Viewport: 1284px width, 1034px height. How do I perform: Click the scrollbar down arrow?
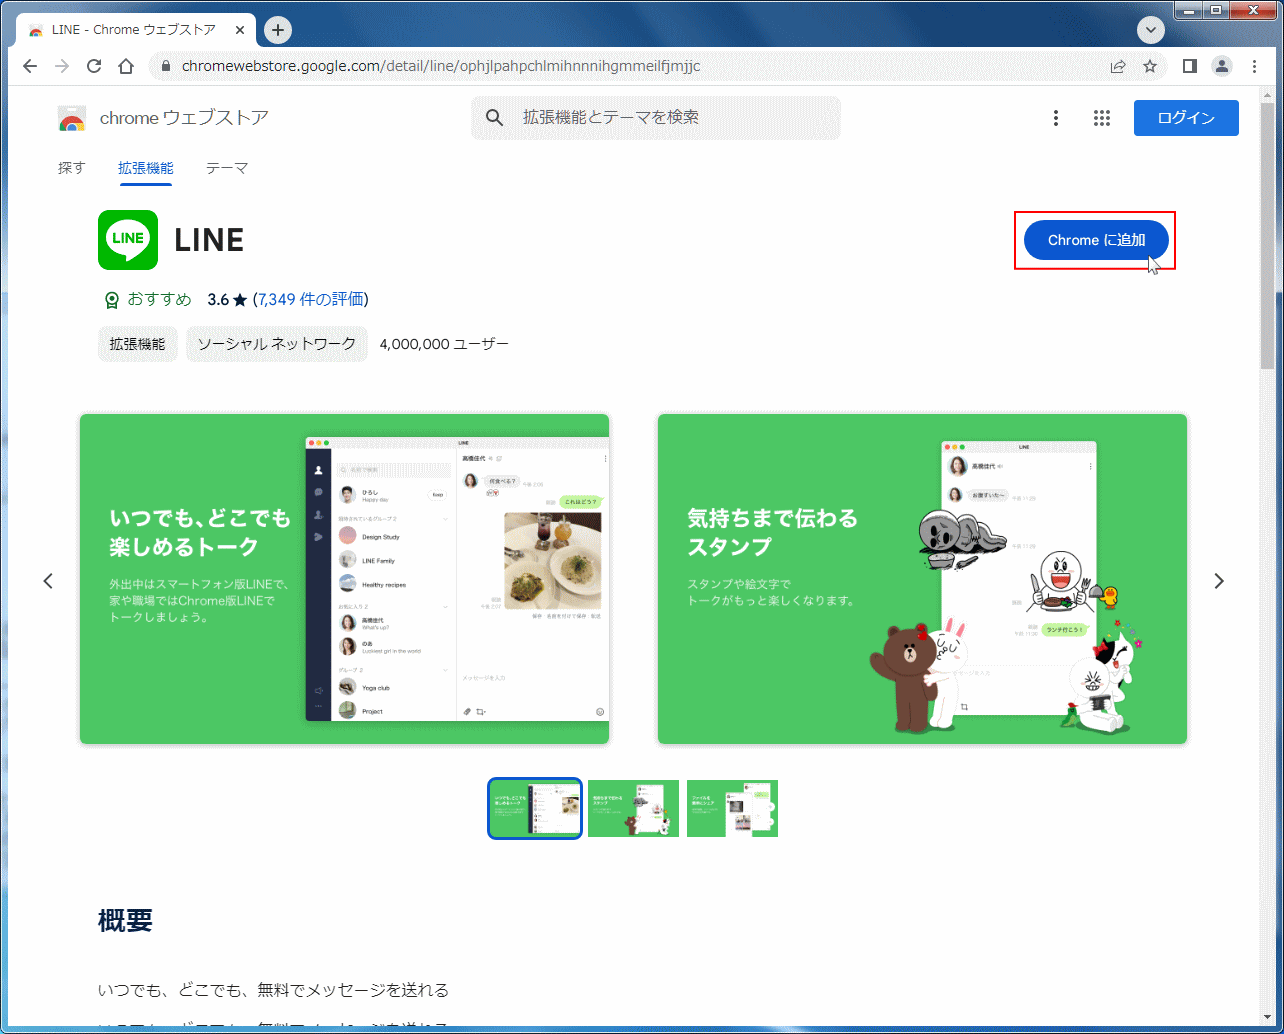coord(1267,1017)
